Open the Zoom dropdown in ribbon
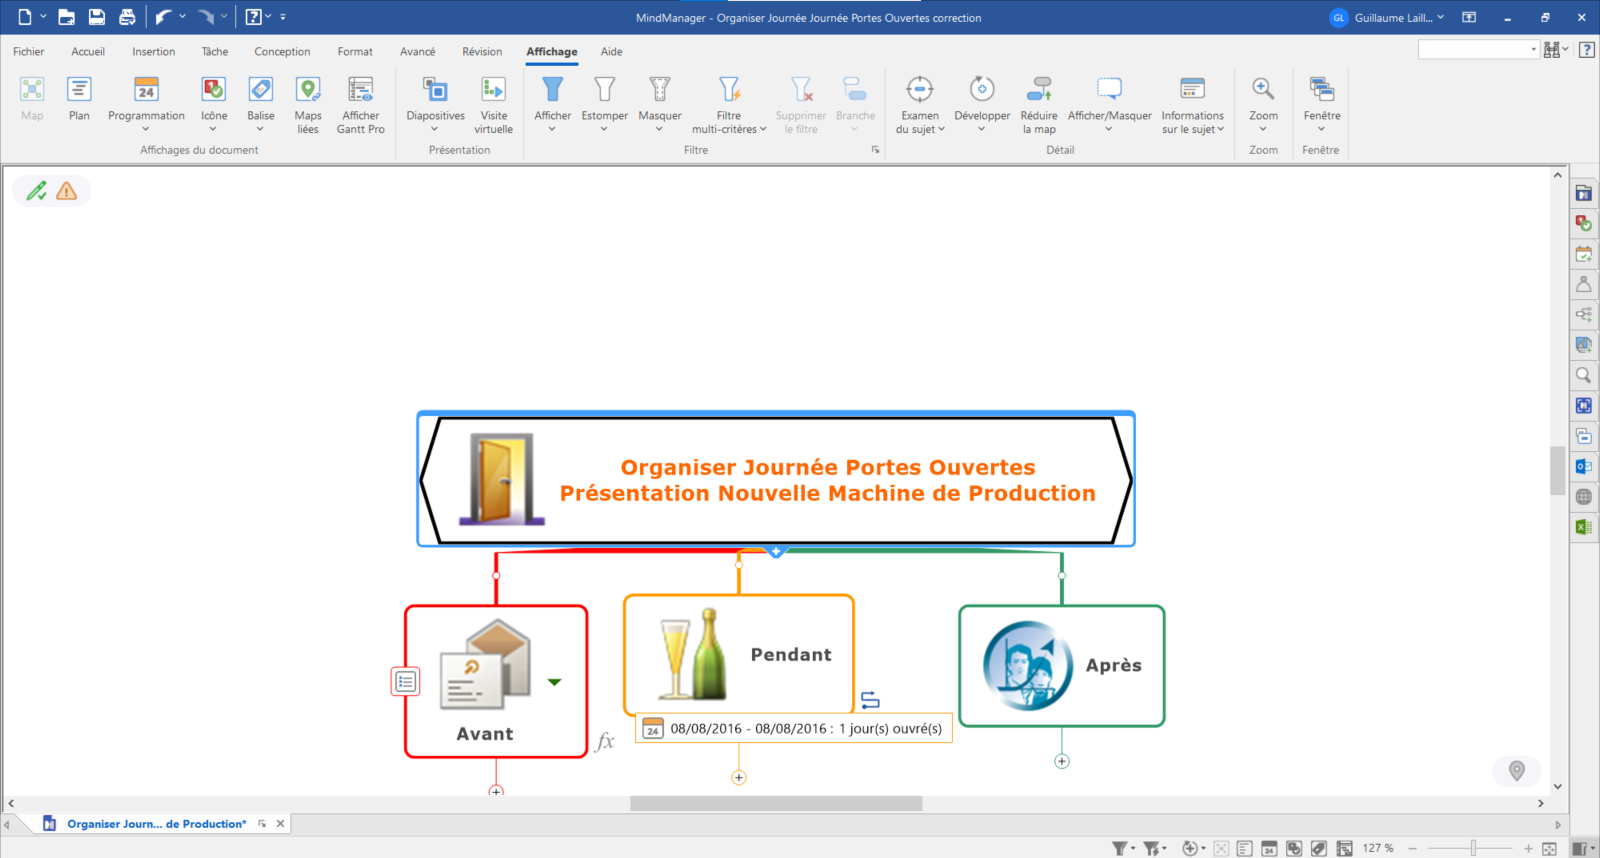 (1263, 129)
